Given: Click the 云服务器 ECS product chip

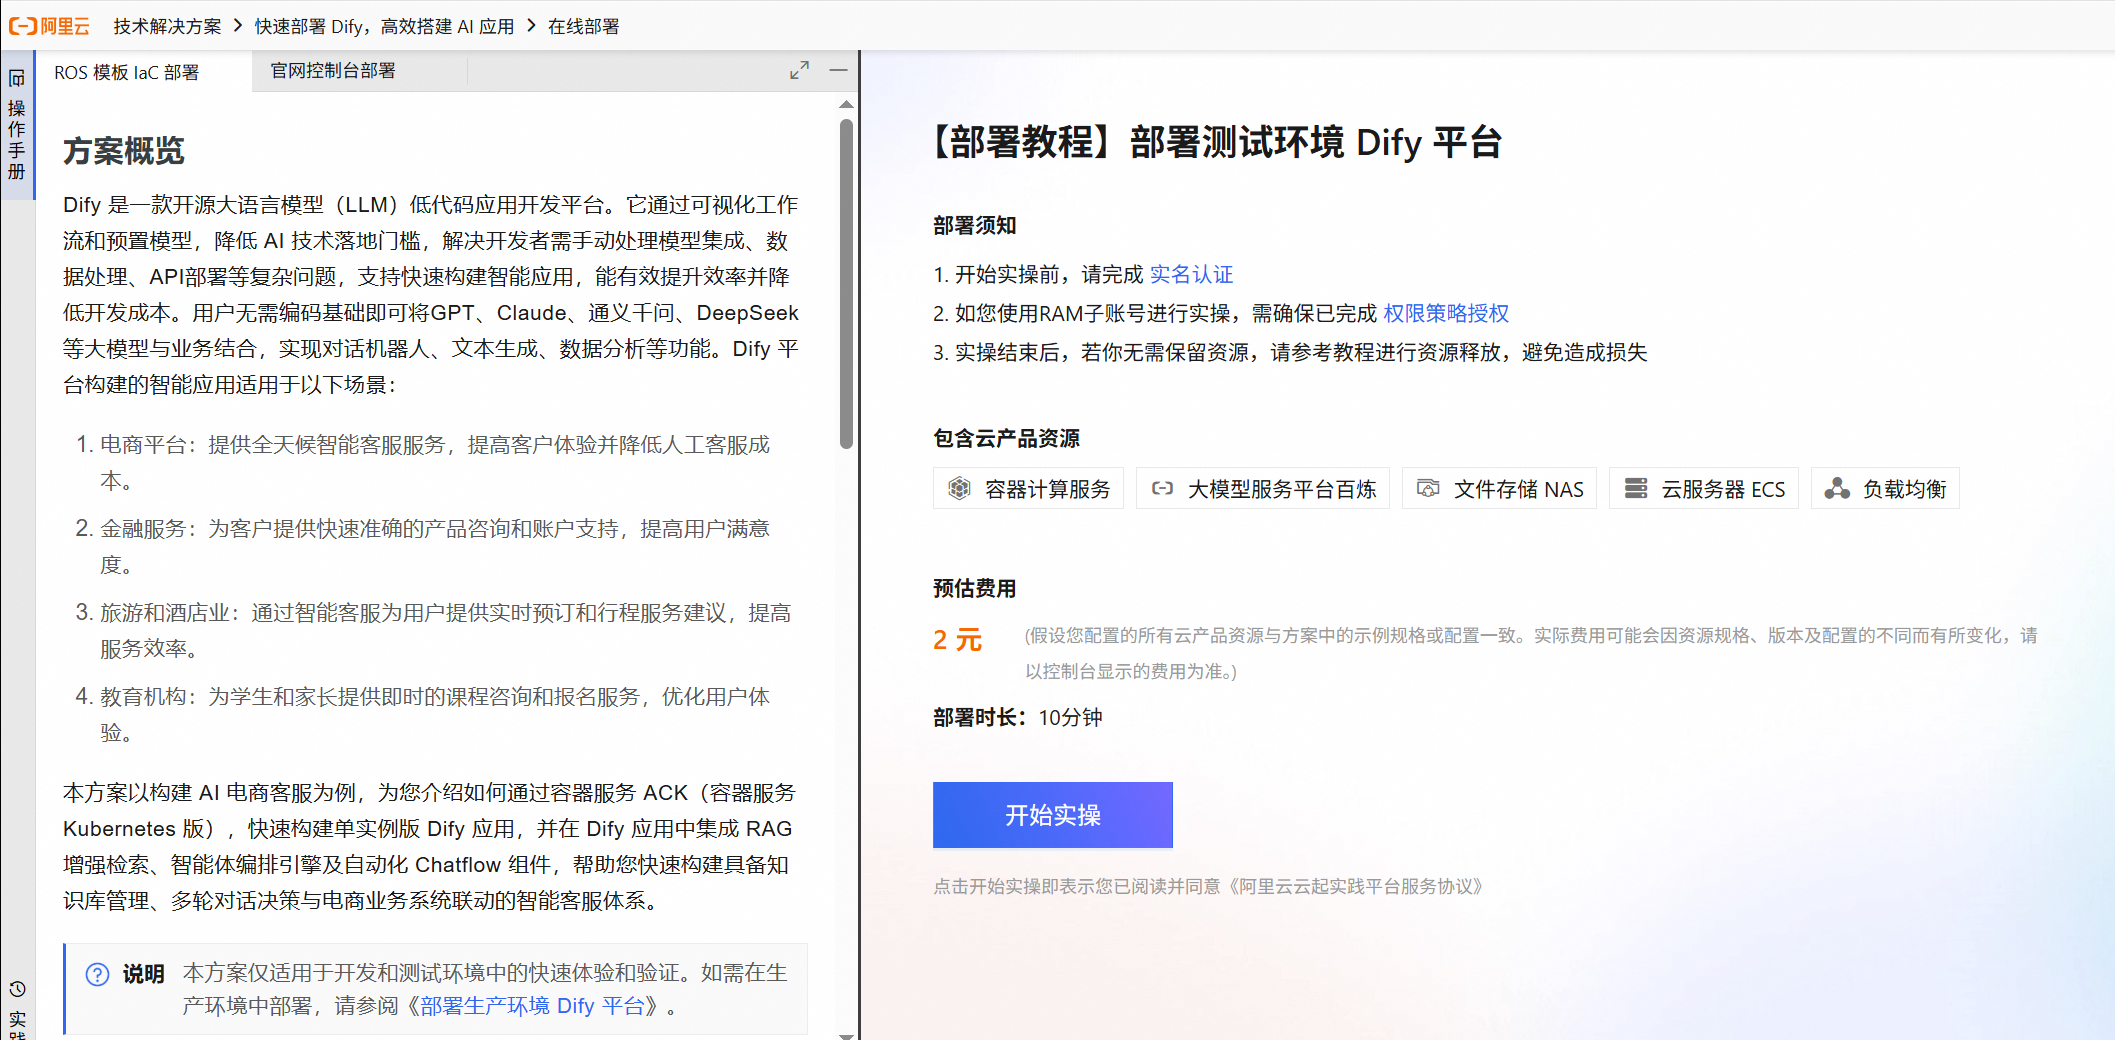Looking at the screenshot, I should (x=1704, y=488).
